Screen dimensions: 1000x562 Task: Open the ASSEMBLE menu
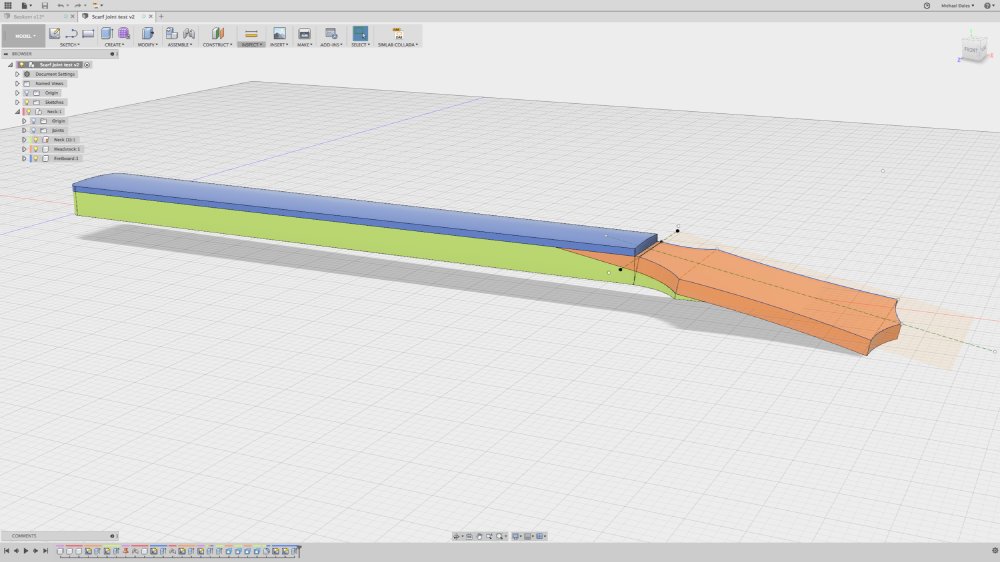coord(180,45)
